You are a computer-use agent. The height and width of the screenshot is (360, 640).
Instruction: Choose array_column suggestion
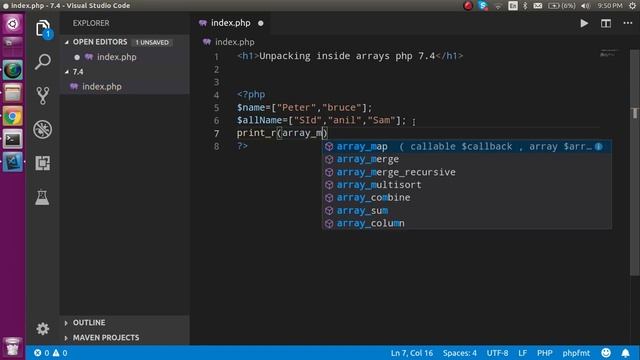coord(467,223)
